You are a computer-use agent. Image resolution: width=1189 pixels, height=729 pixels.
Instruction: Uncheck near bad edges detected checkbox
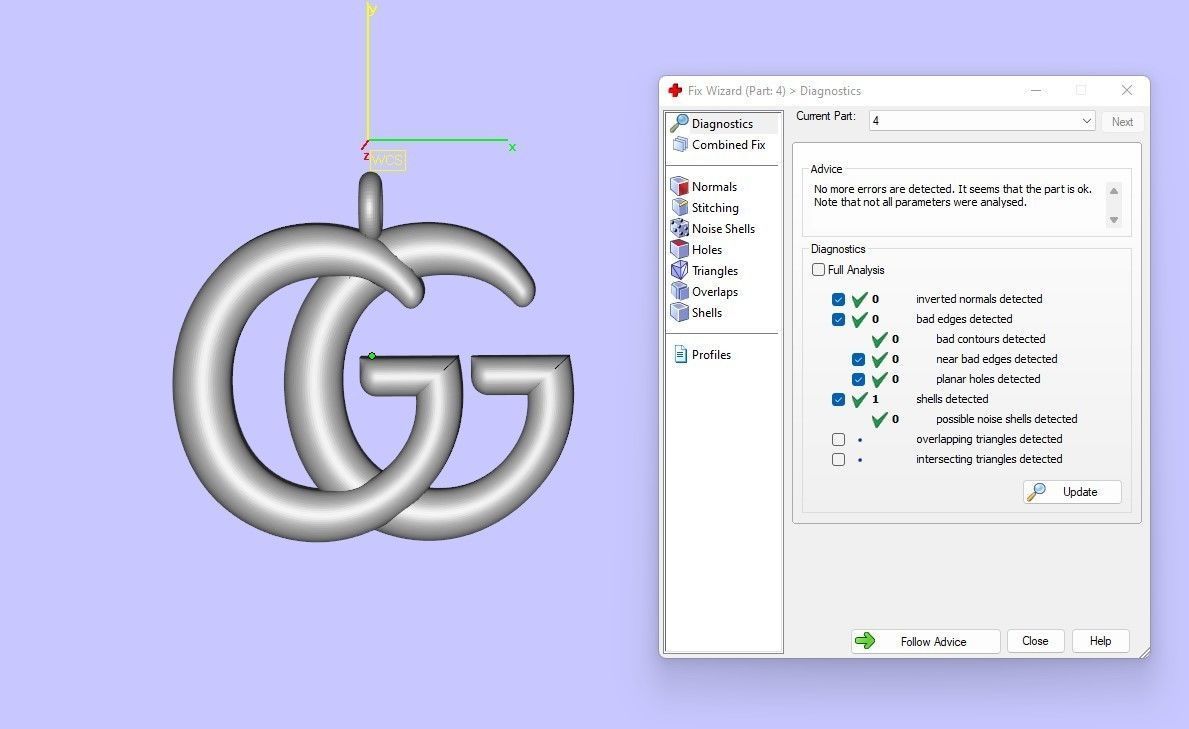(858, 359)
